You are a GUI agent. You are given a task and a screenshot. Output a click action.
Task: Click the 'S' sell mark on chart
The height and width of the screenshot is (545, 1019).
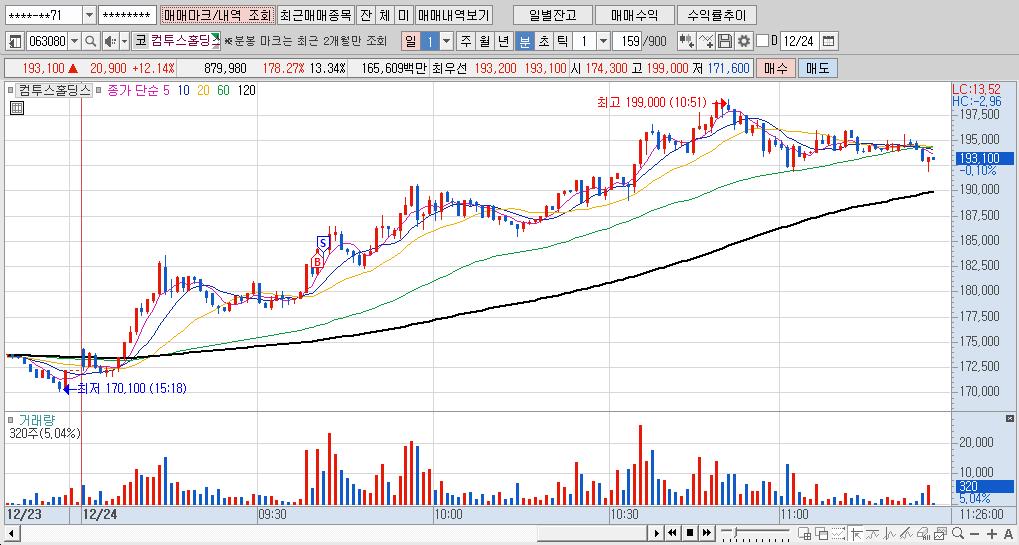(x=322, y=244)
